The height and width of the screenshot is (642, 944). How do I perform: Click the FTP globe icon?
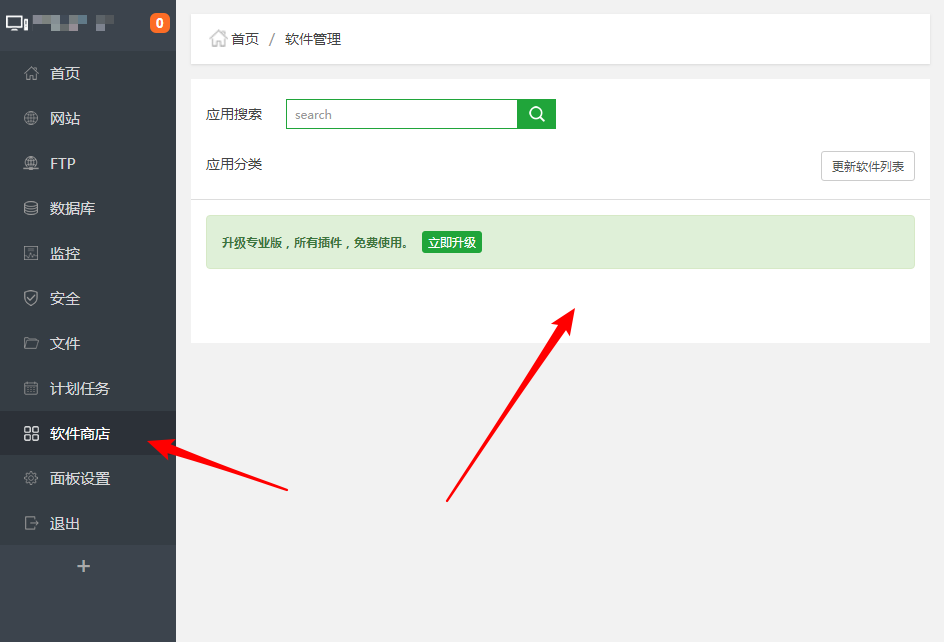tap(30, 163)
